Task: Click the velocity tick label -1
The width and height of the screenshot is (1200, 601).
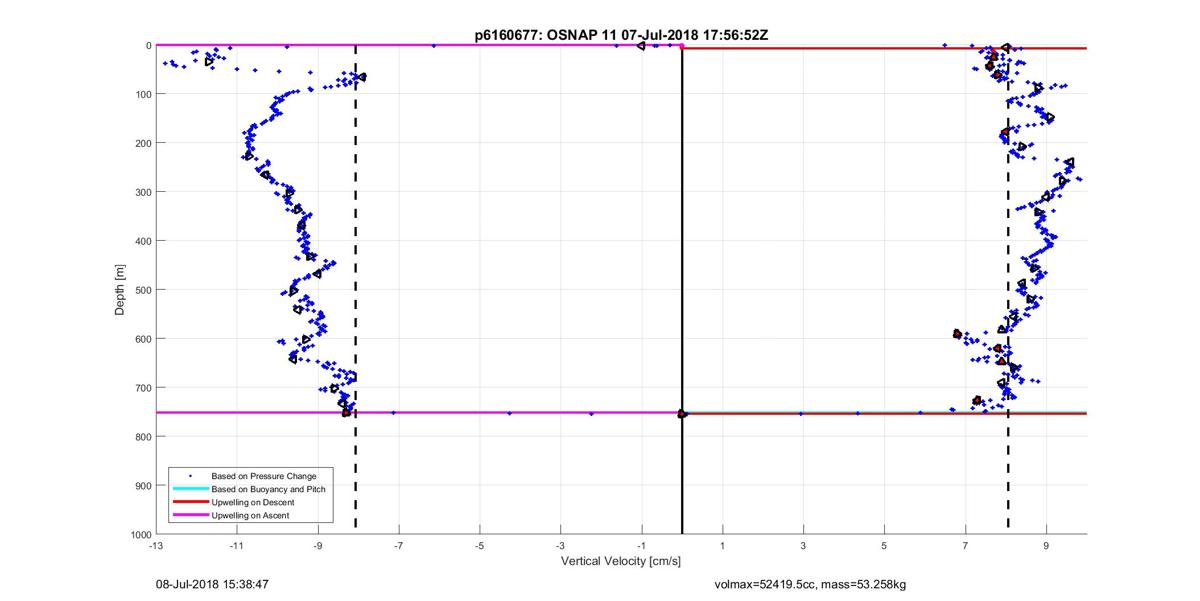Action: pos(642,547)
